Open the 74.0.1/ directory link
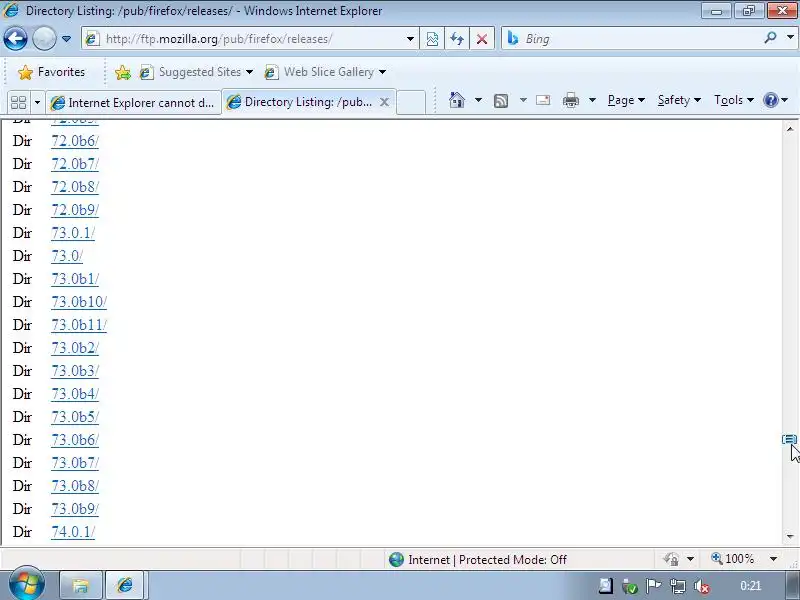Image resolution: width=800 pixels, height=600 pixels. (x=73, y=532)
